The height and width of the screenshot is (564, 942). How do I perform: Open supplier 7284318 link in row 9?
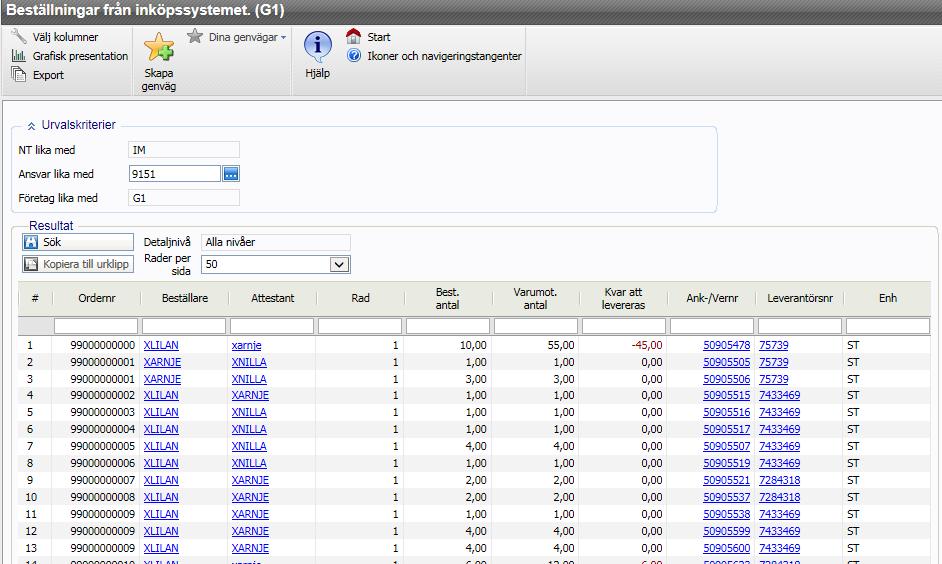[x=779, y=480]
